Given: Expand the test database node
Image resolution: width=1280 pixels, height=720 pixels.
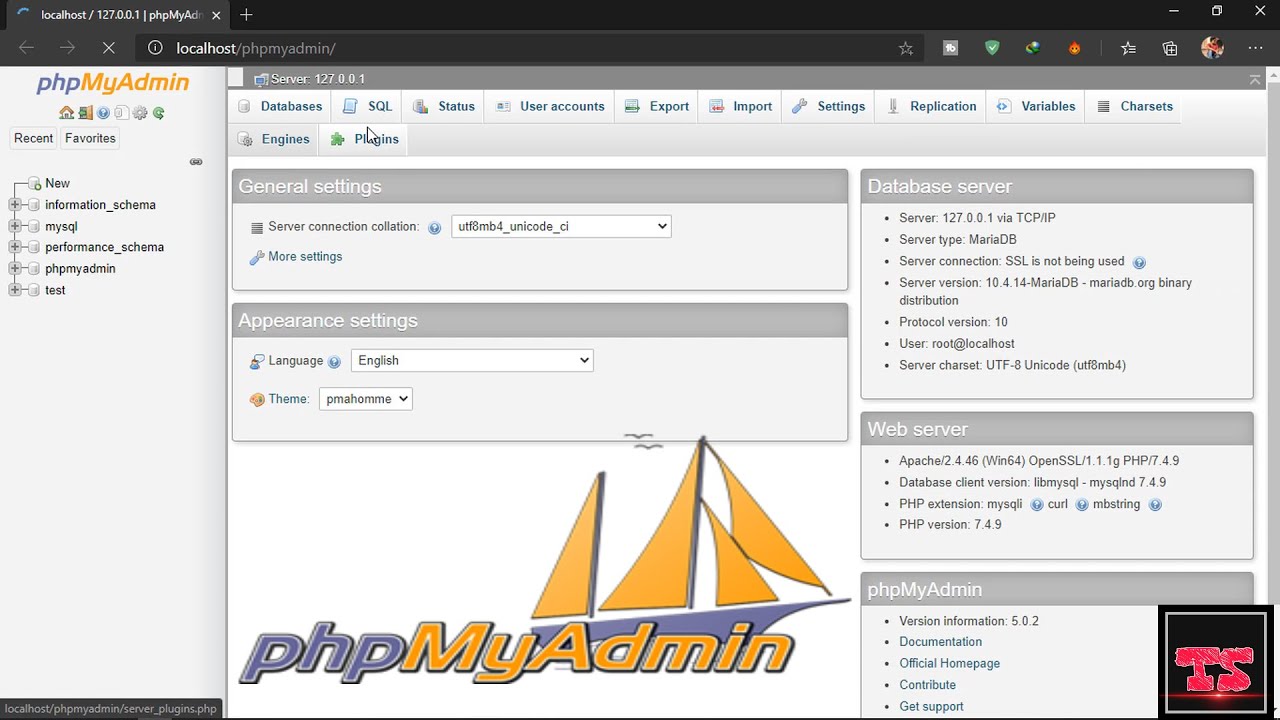Looking at the screenshot, I should coord(15,290).
